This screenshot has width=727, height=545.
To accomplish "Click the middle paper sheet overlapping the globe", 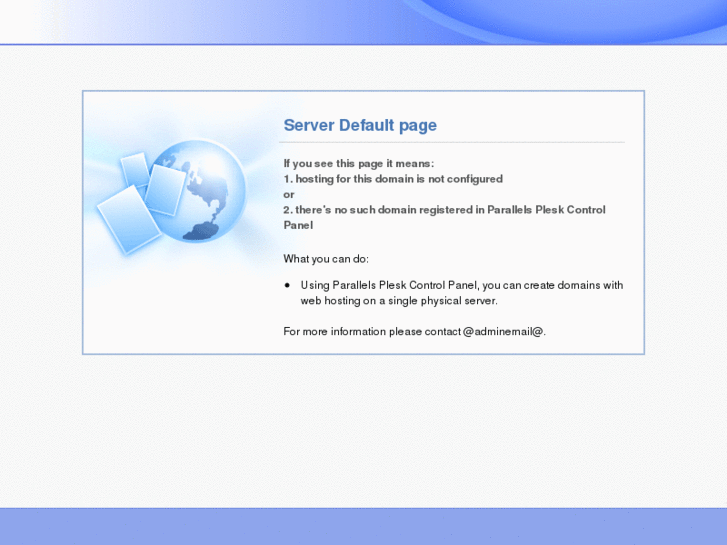I will [x=165, y=190].
